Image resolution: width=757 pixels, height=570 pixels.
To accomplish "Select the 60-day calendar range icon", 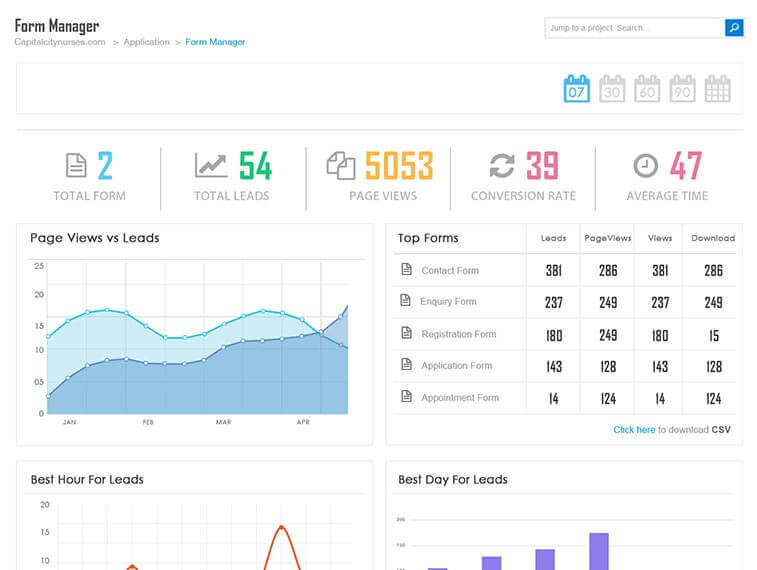I will tap(647, 89).
